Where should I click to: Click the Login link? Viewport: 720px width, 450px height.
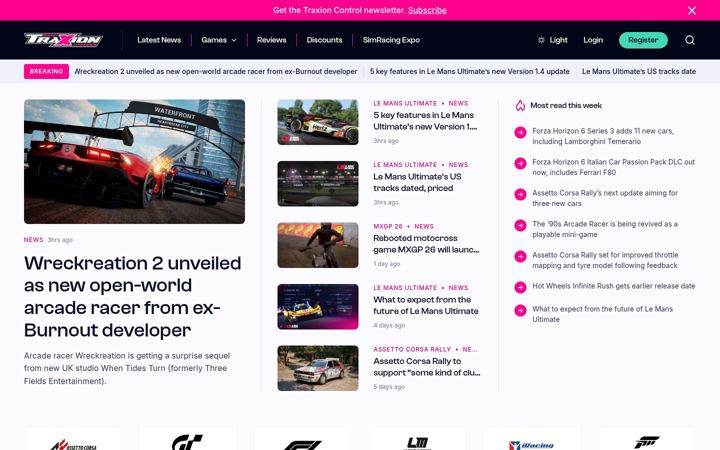(593, 40)
